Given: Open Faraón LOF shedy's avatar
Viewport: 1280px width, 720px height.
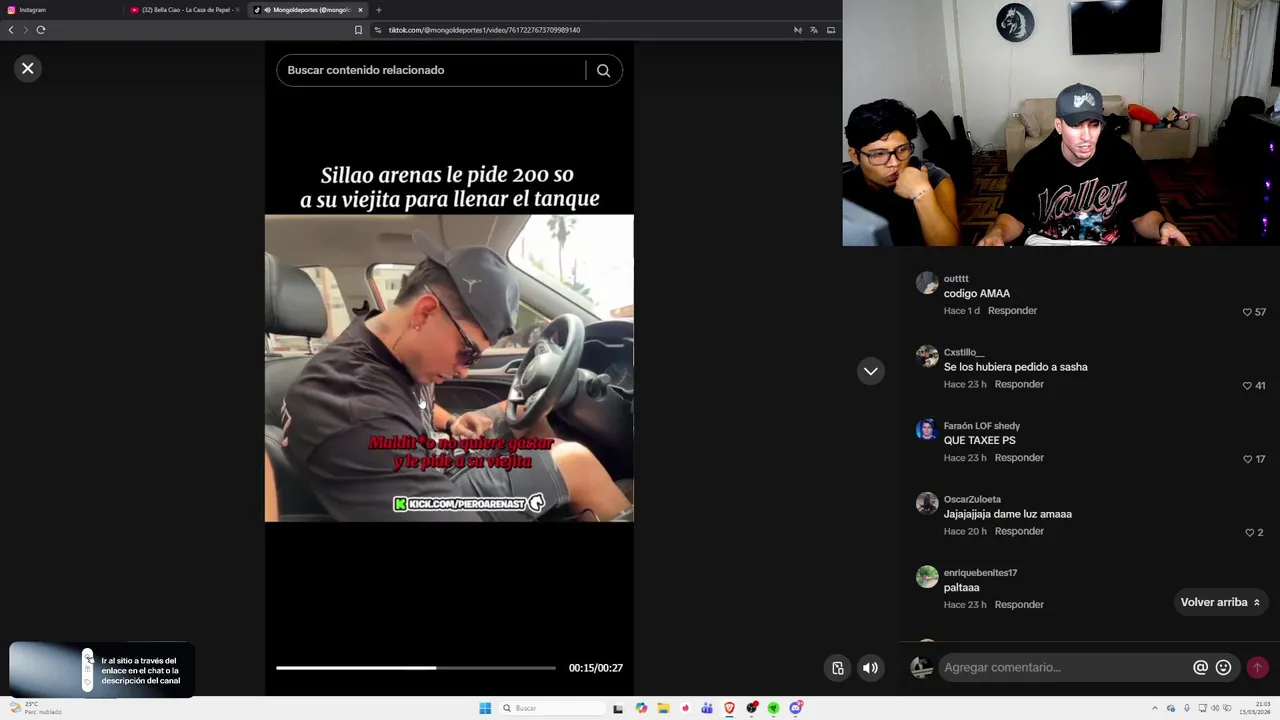Looking at the screenshot, I should [927, 430].
